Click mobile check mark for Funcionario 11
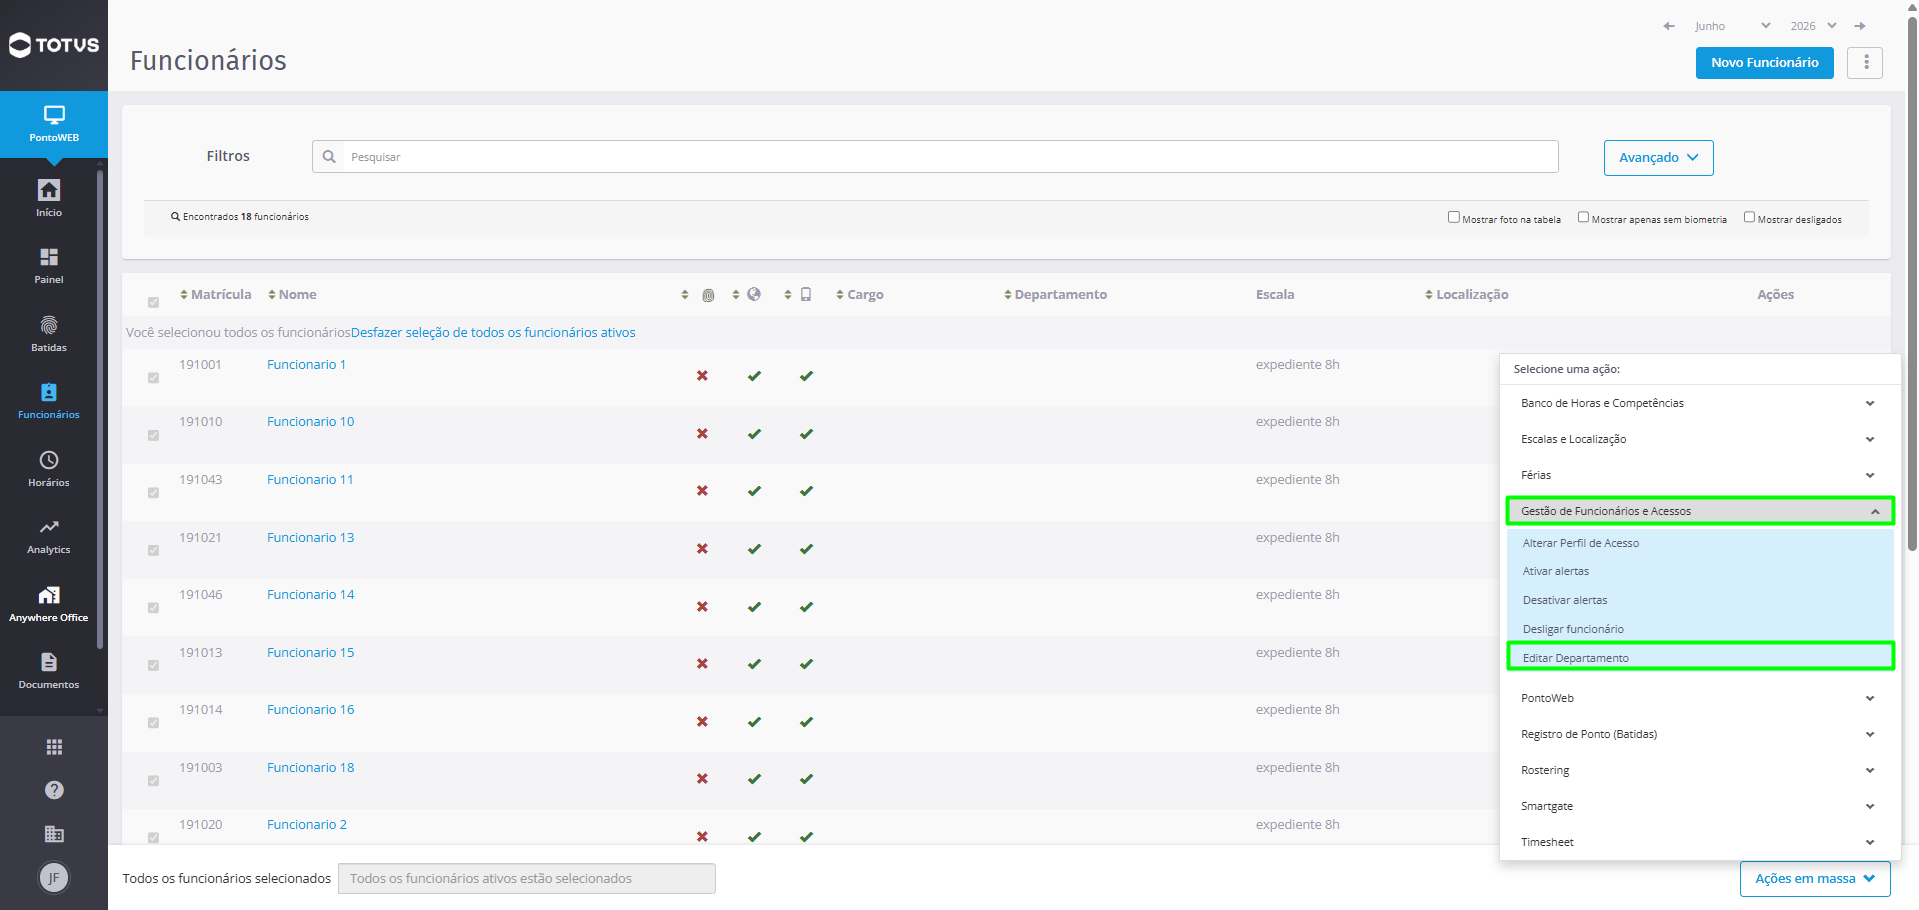 tap(806, 491)
